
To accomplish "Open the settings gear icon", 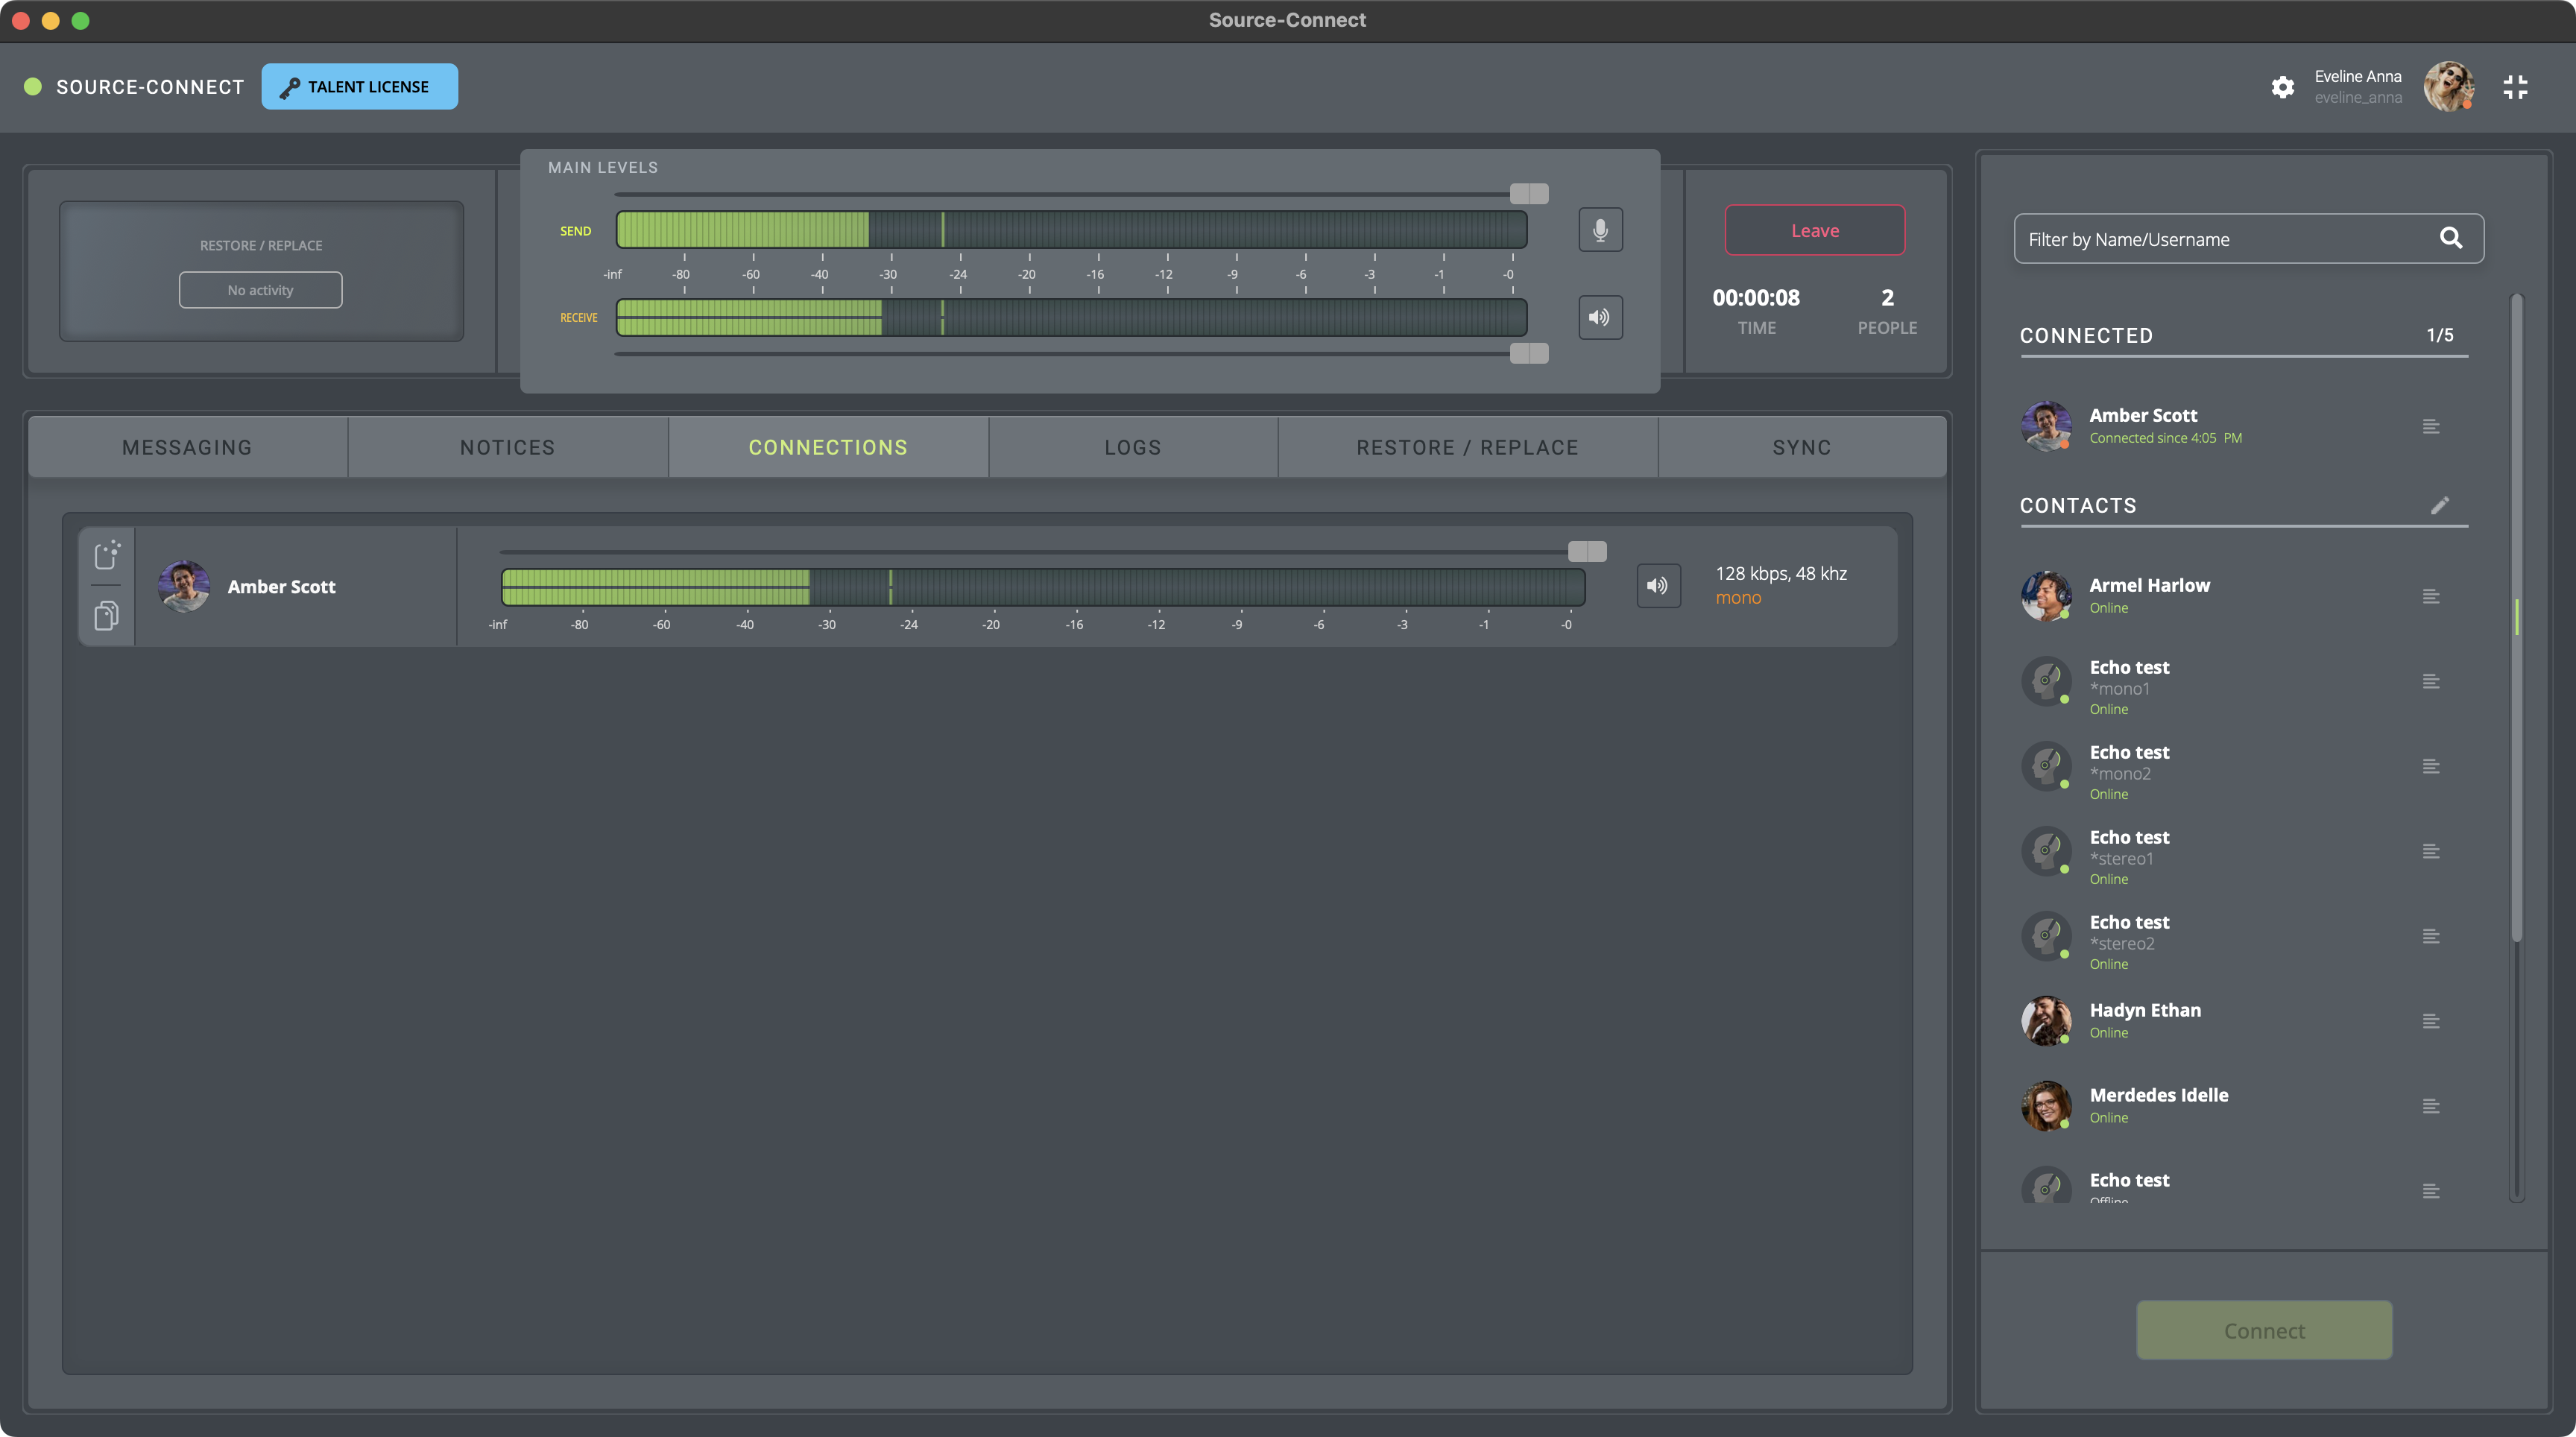I will pyautogui.click(x=2282, y=87).
